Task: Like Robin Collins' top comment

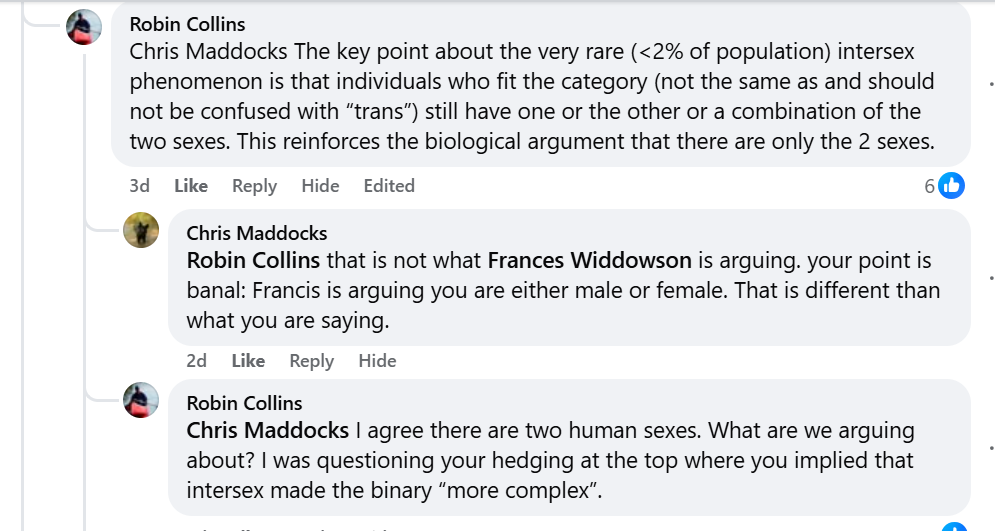Action: (191, 186)
